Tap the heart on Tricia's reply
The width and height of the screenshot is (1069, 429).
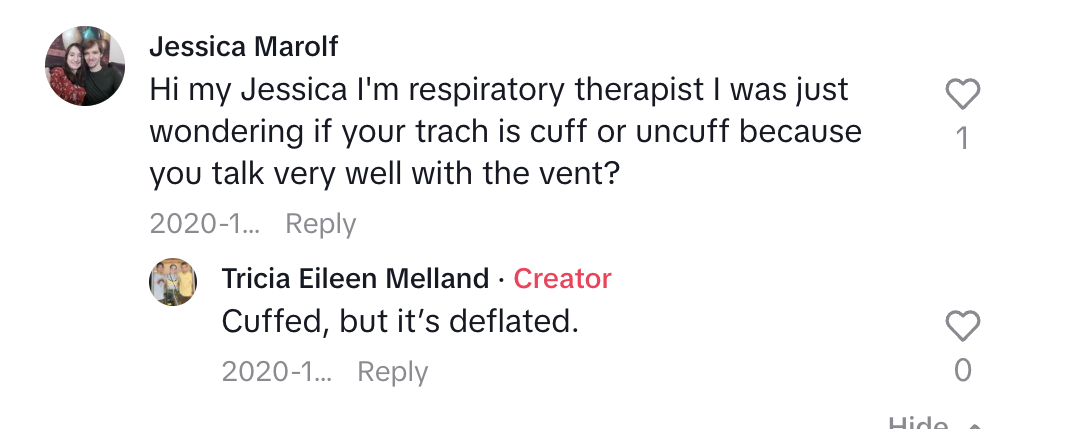click(963, 325)
